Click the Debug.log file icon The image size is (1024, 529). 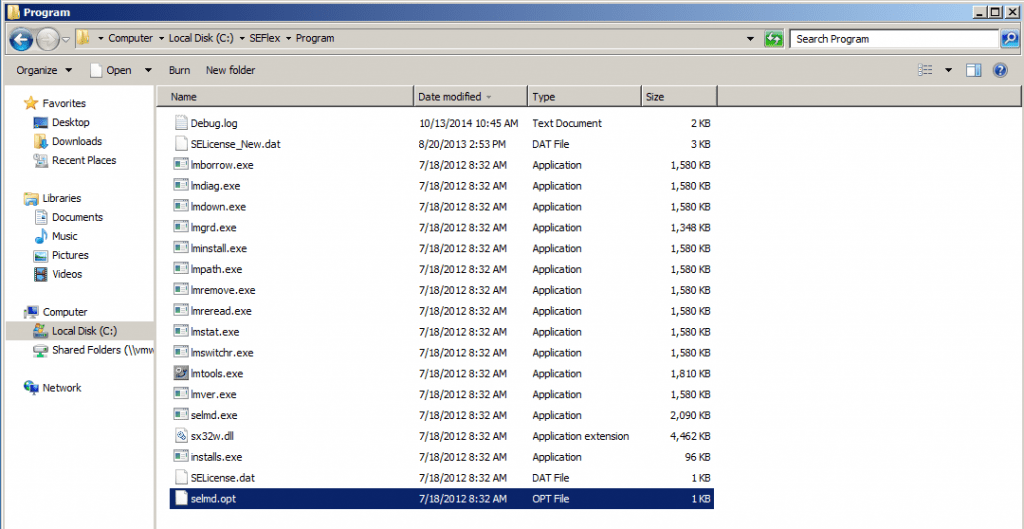tap(181, 123)
